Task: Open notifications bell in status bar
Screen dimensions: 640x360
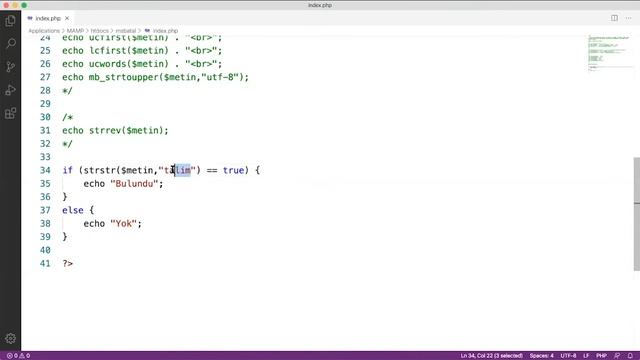Action: 630,356
